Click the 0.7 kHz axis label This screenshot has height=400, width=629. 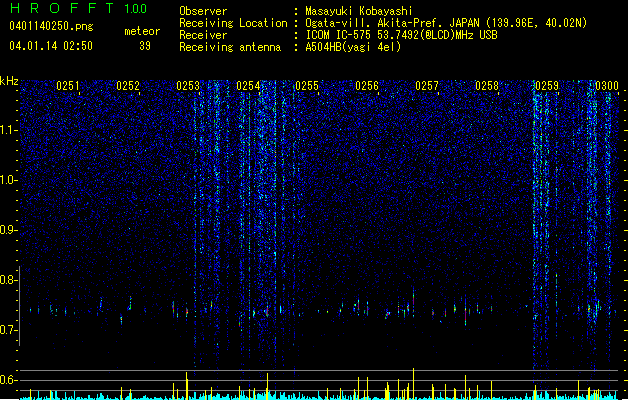9,330
